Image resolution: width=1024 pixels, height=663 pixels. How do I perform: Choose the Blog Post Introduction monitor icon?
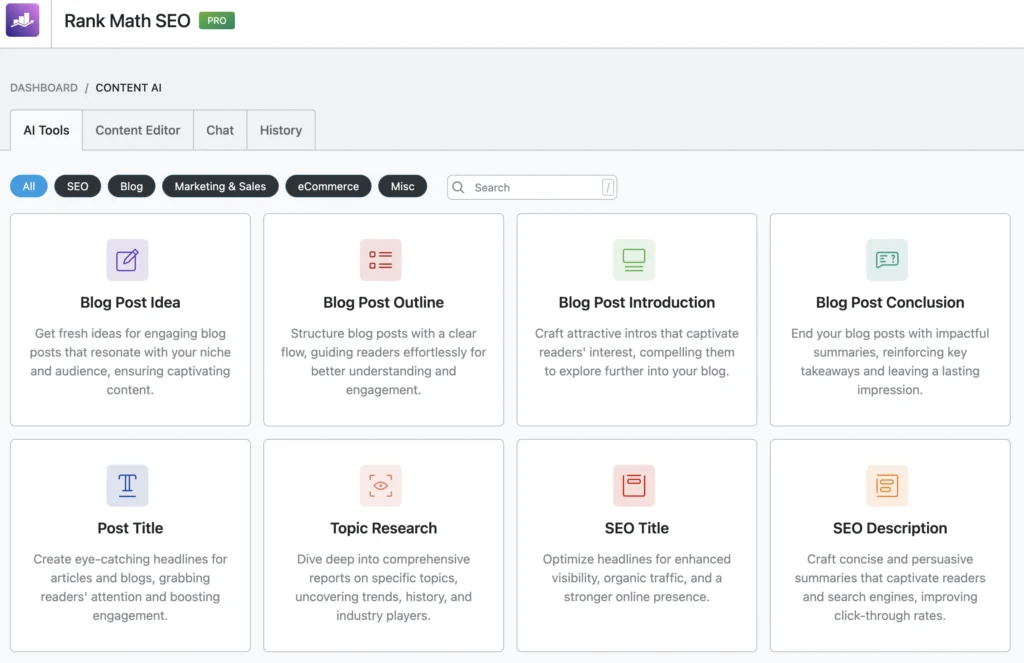[634, 260]
